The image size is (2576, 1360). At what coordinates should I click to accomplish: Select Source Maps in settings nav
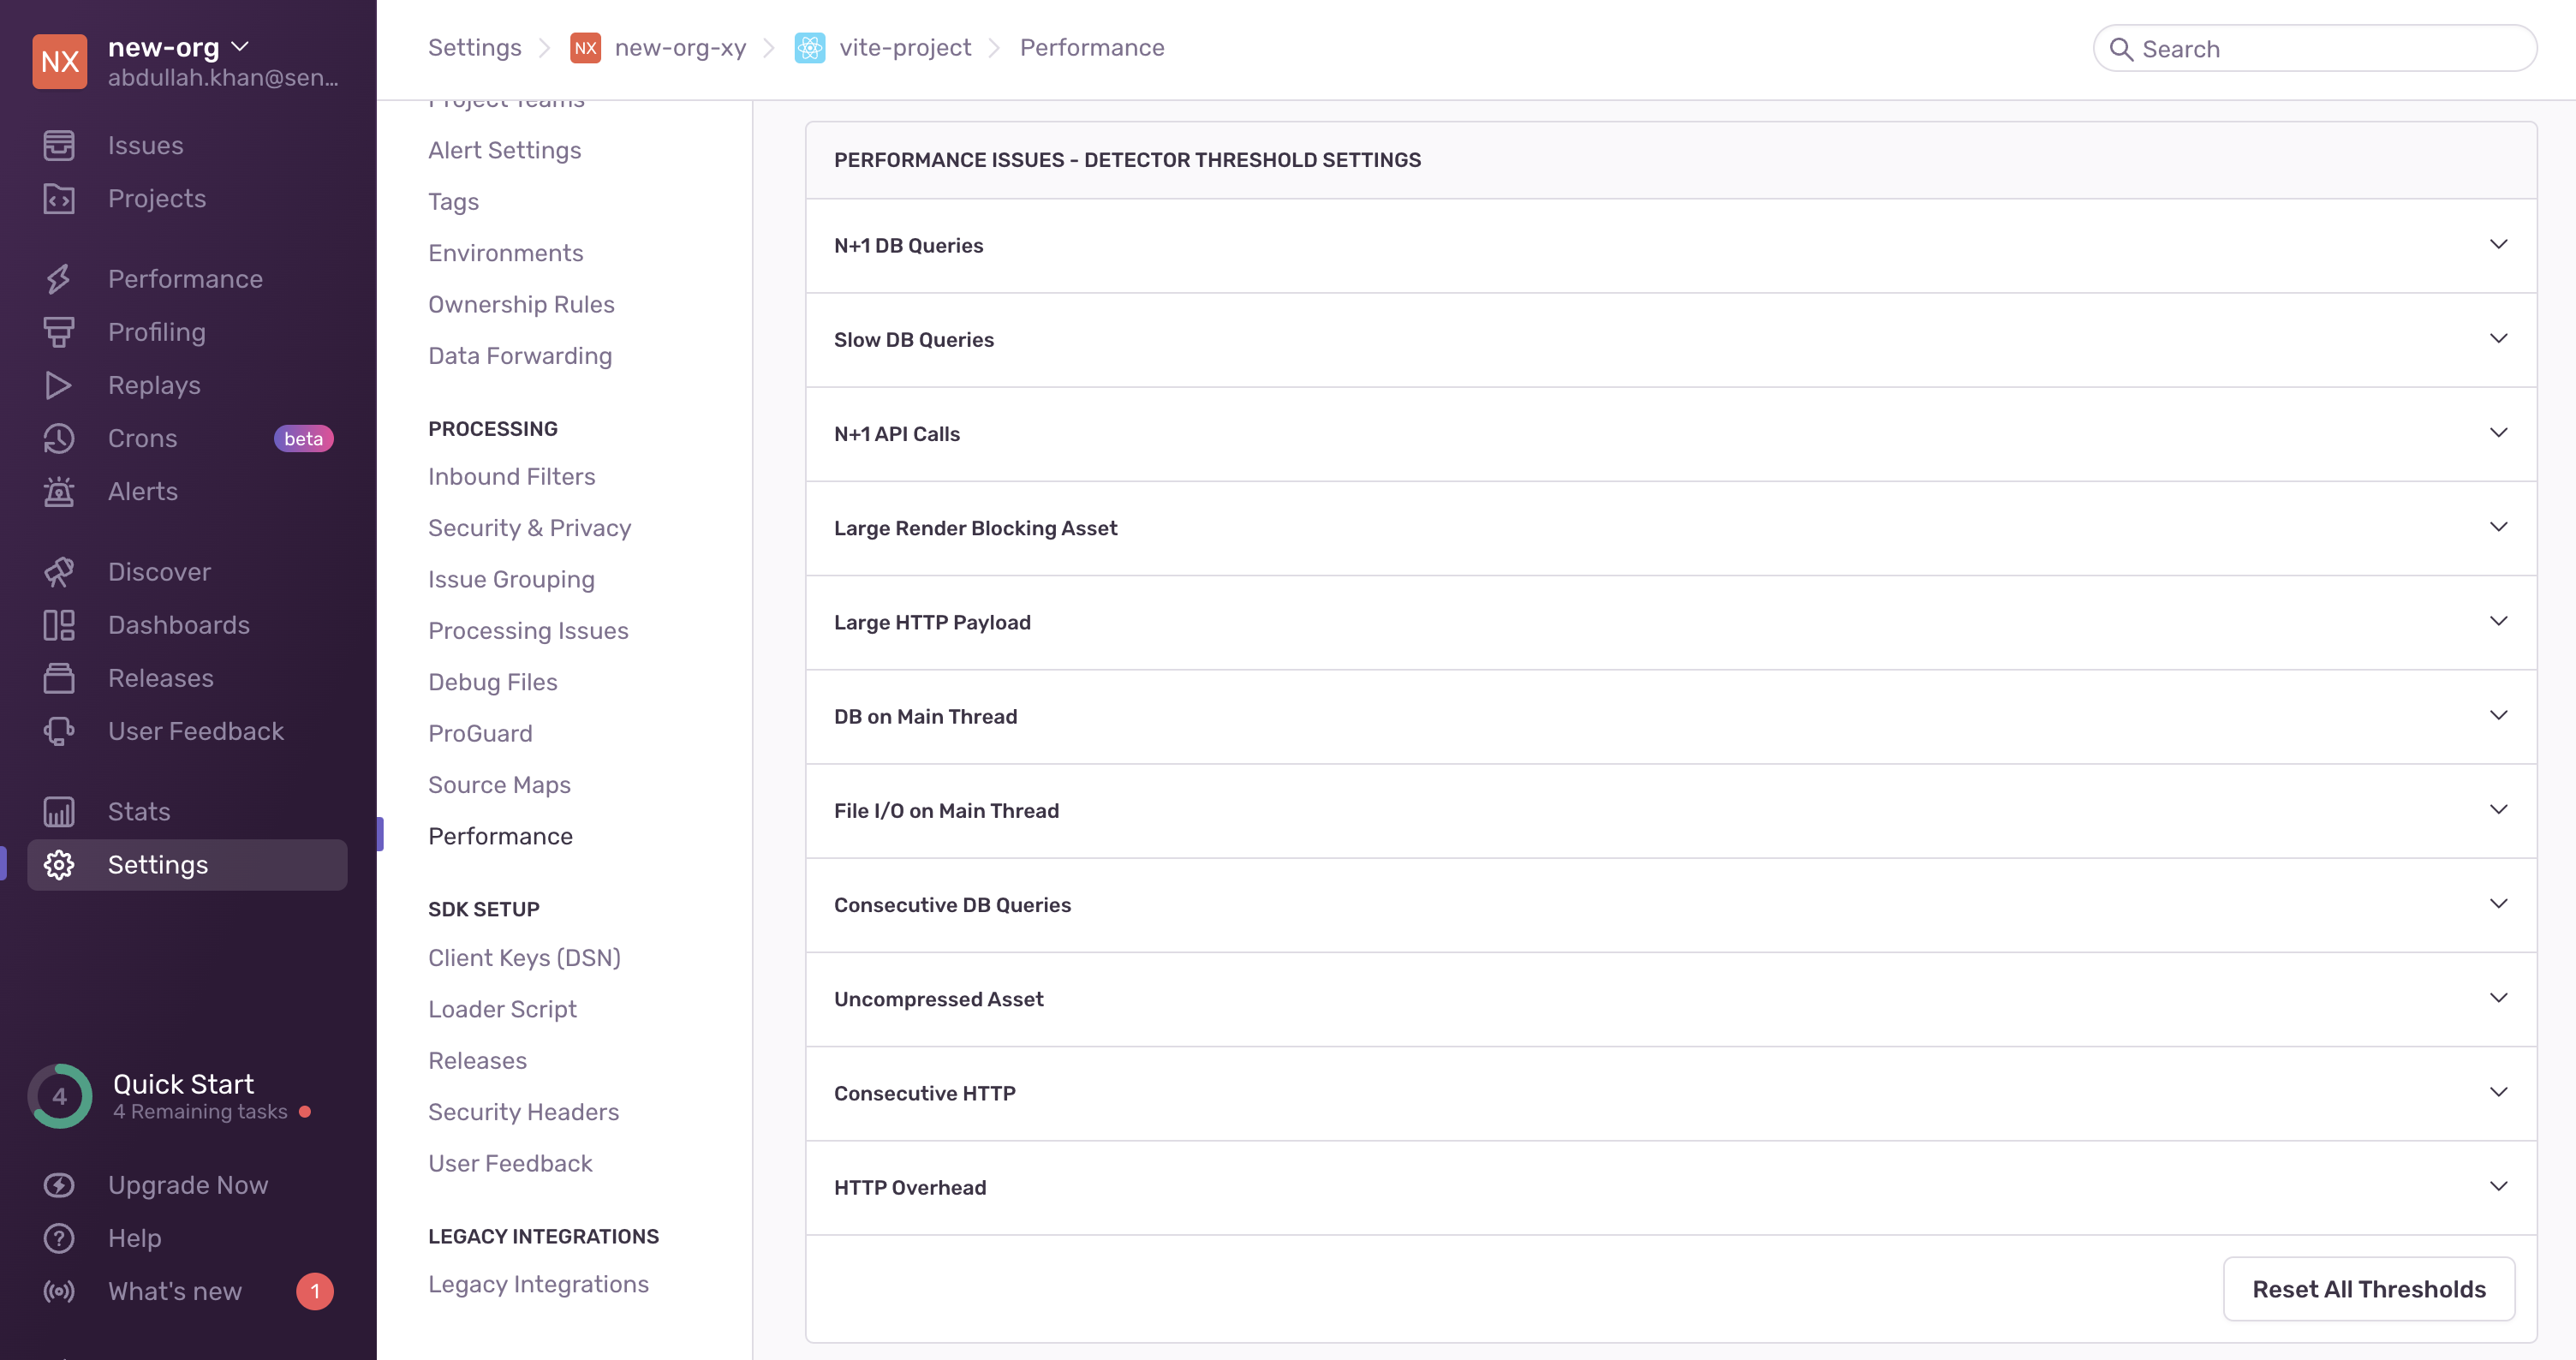499,784
